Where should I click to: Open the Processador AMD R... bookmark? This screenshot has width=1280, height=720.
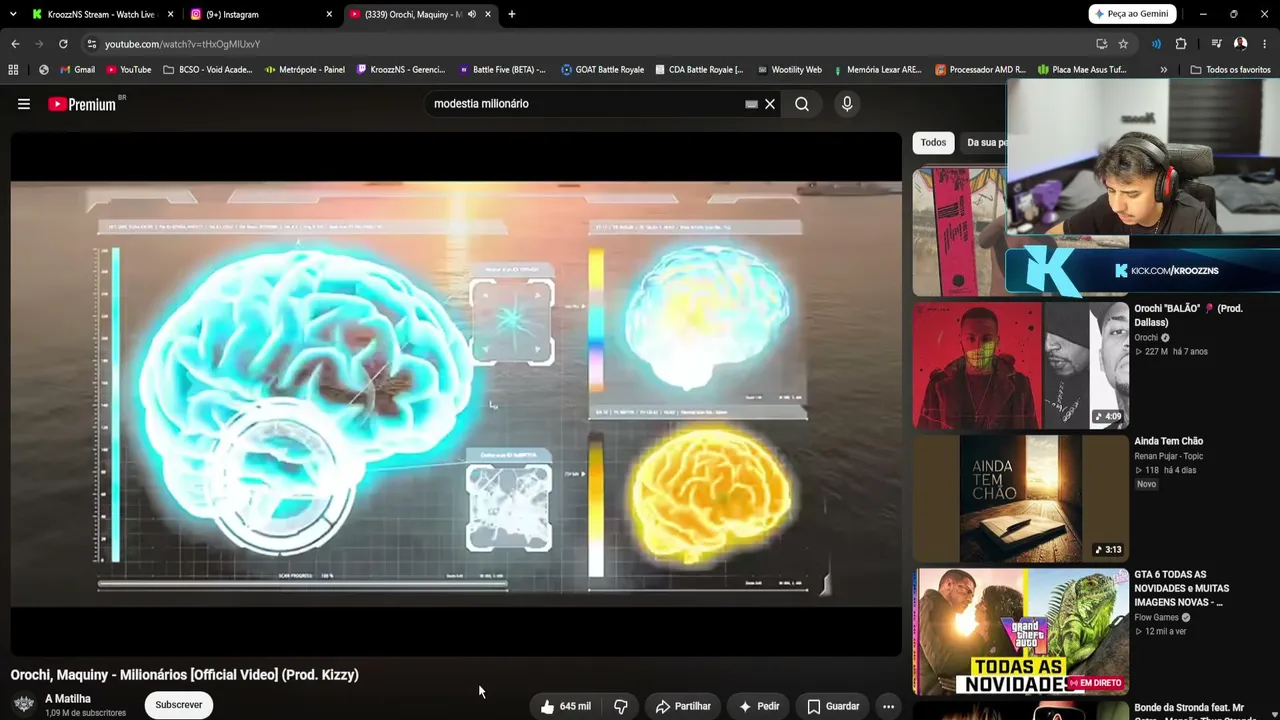980,70
